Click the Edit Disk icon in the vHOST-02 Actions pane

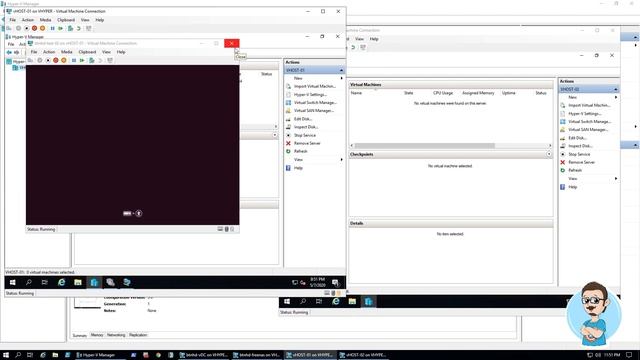pyautogui.click(x=563, y=138)
